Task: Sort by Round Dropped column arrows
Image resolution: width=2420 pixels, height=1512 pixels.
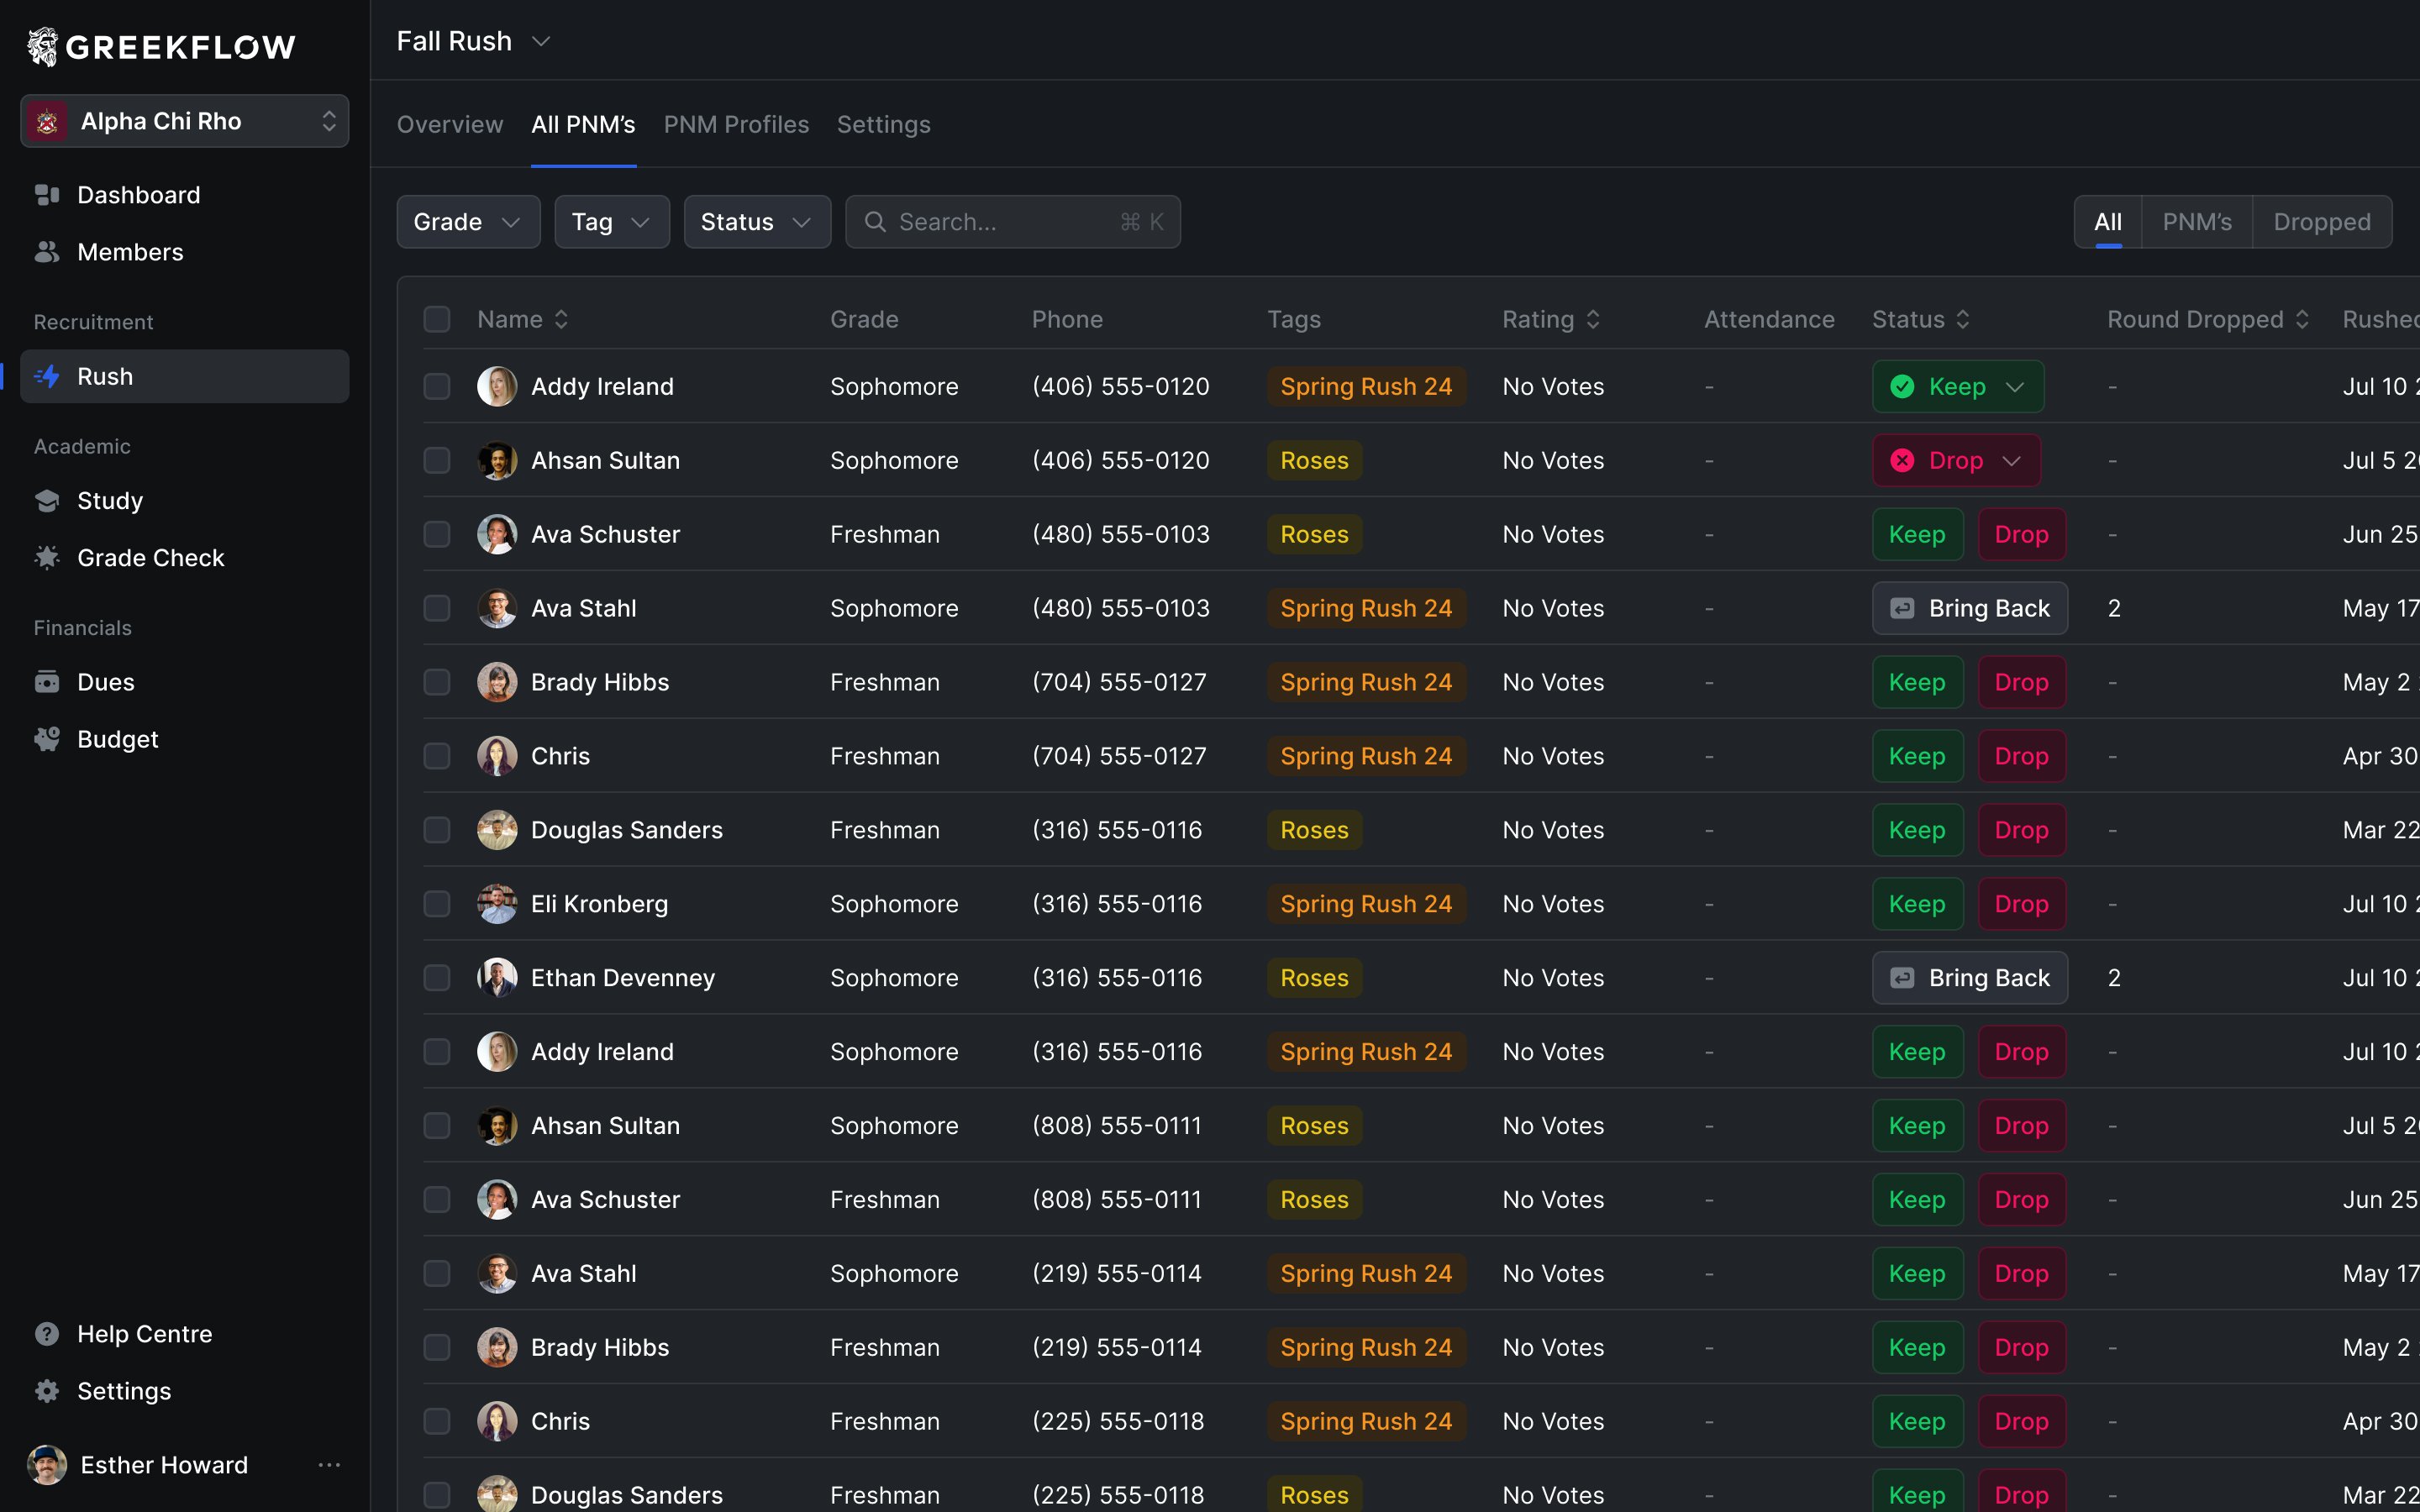Action: point(2302,319)
